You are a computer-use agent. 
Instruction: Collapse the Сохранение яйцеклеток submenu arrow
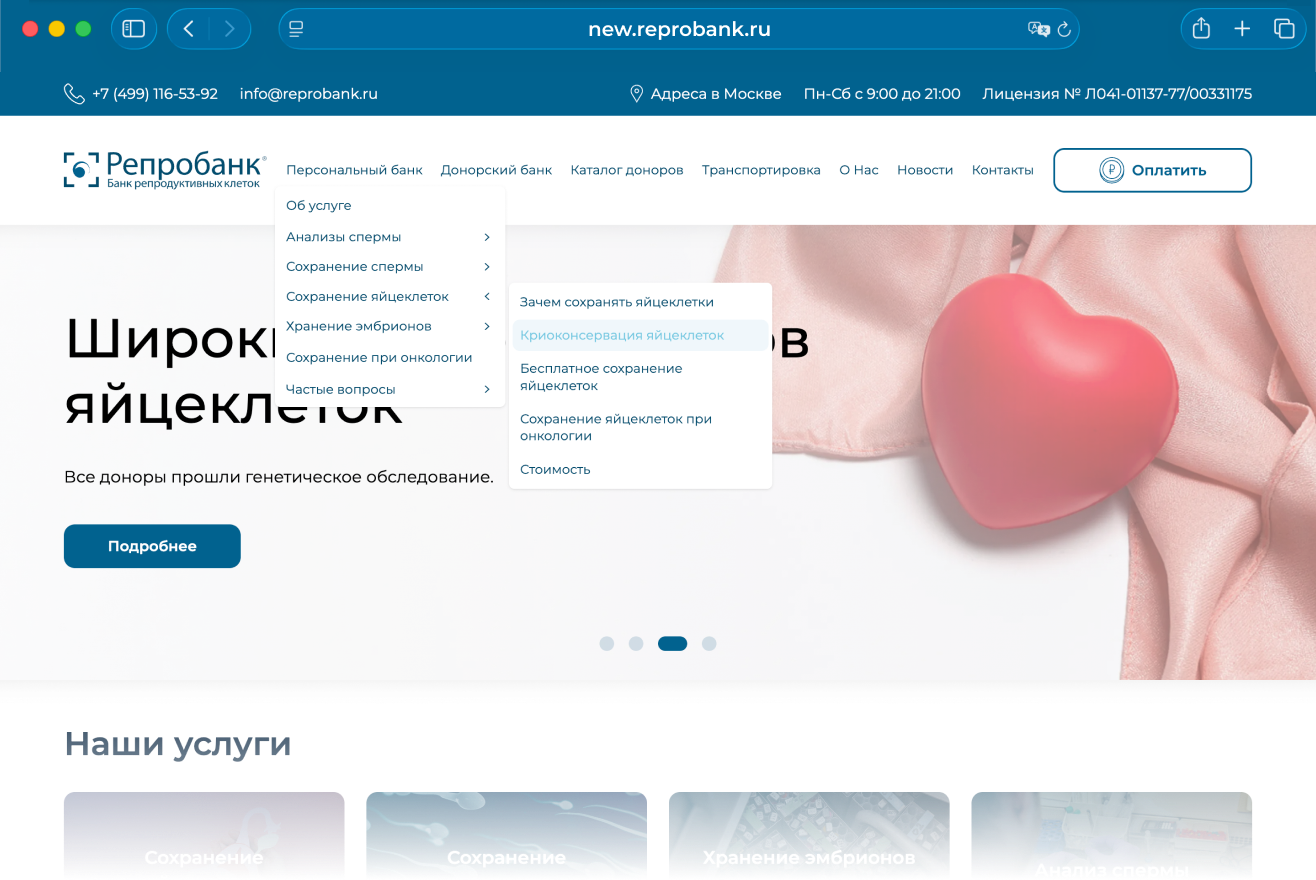pyautogui.click(x=487, y=297)
